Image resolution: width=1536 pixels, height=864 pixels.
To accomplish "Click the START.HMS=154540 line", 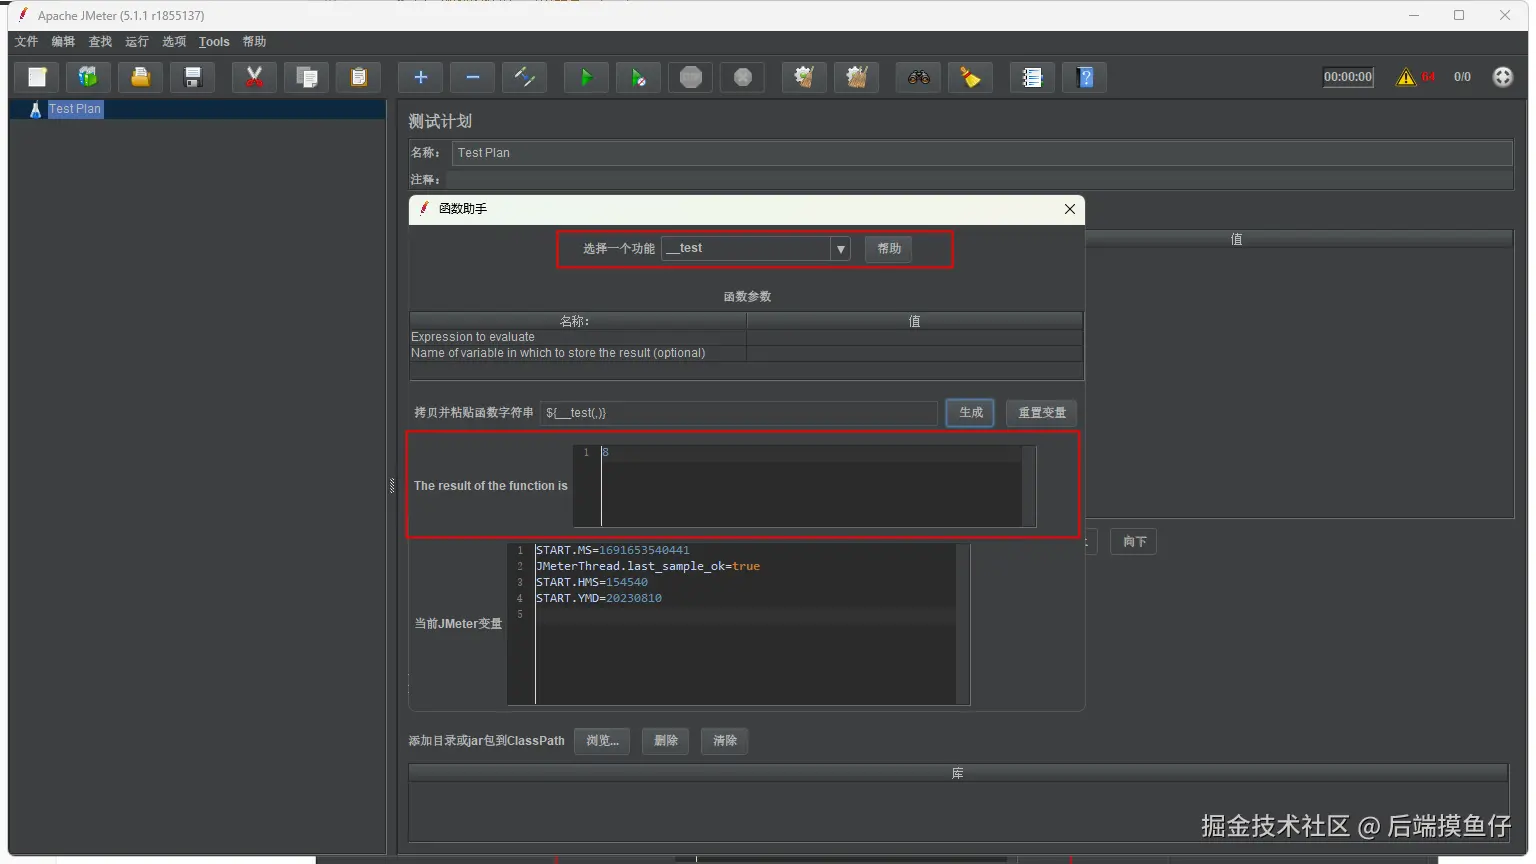I will tap(592, 582).
